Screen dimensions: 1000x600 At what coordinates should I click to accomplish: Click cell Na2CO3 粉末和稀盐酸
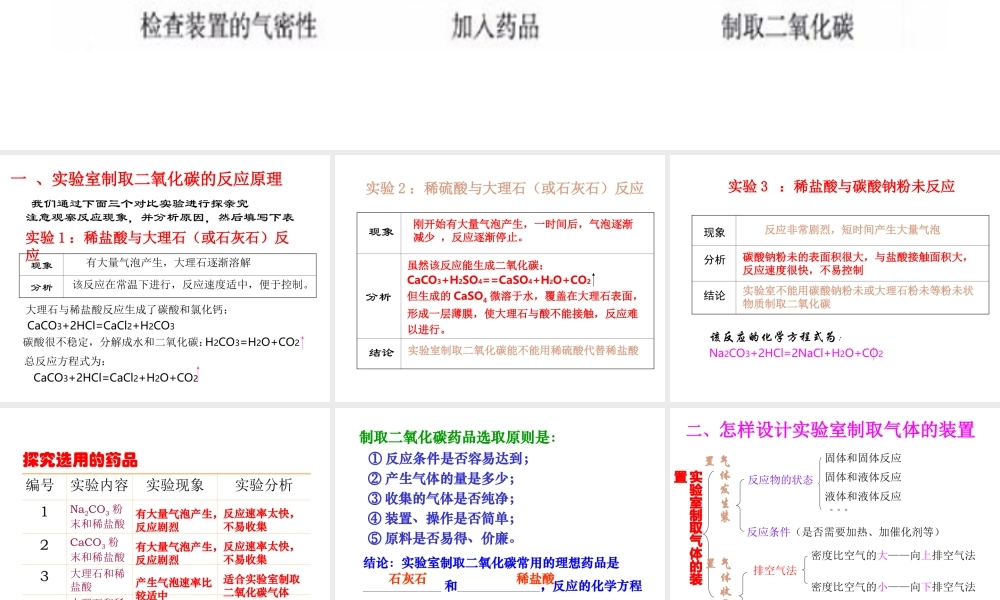[x=98, y=516]
